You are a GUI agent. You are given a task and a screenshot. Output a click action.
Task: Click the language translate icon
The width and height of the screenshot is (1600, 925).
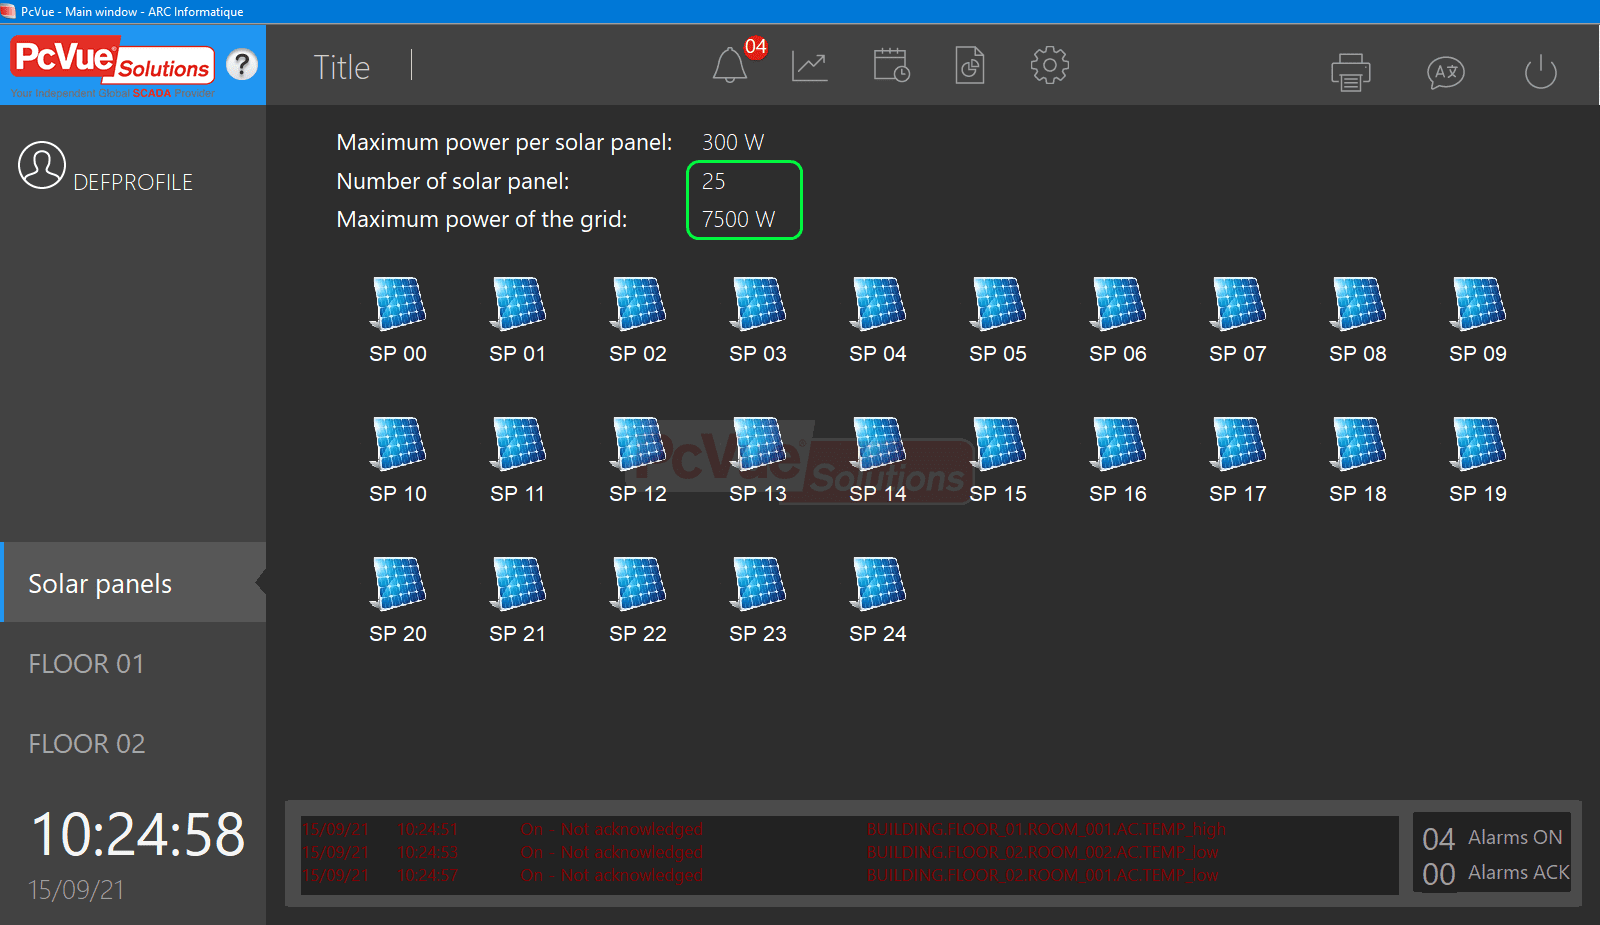pyautogui.click(x=1445, y=72)
